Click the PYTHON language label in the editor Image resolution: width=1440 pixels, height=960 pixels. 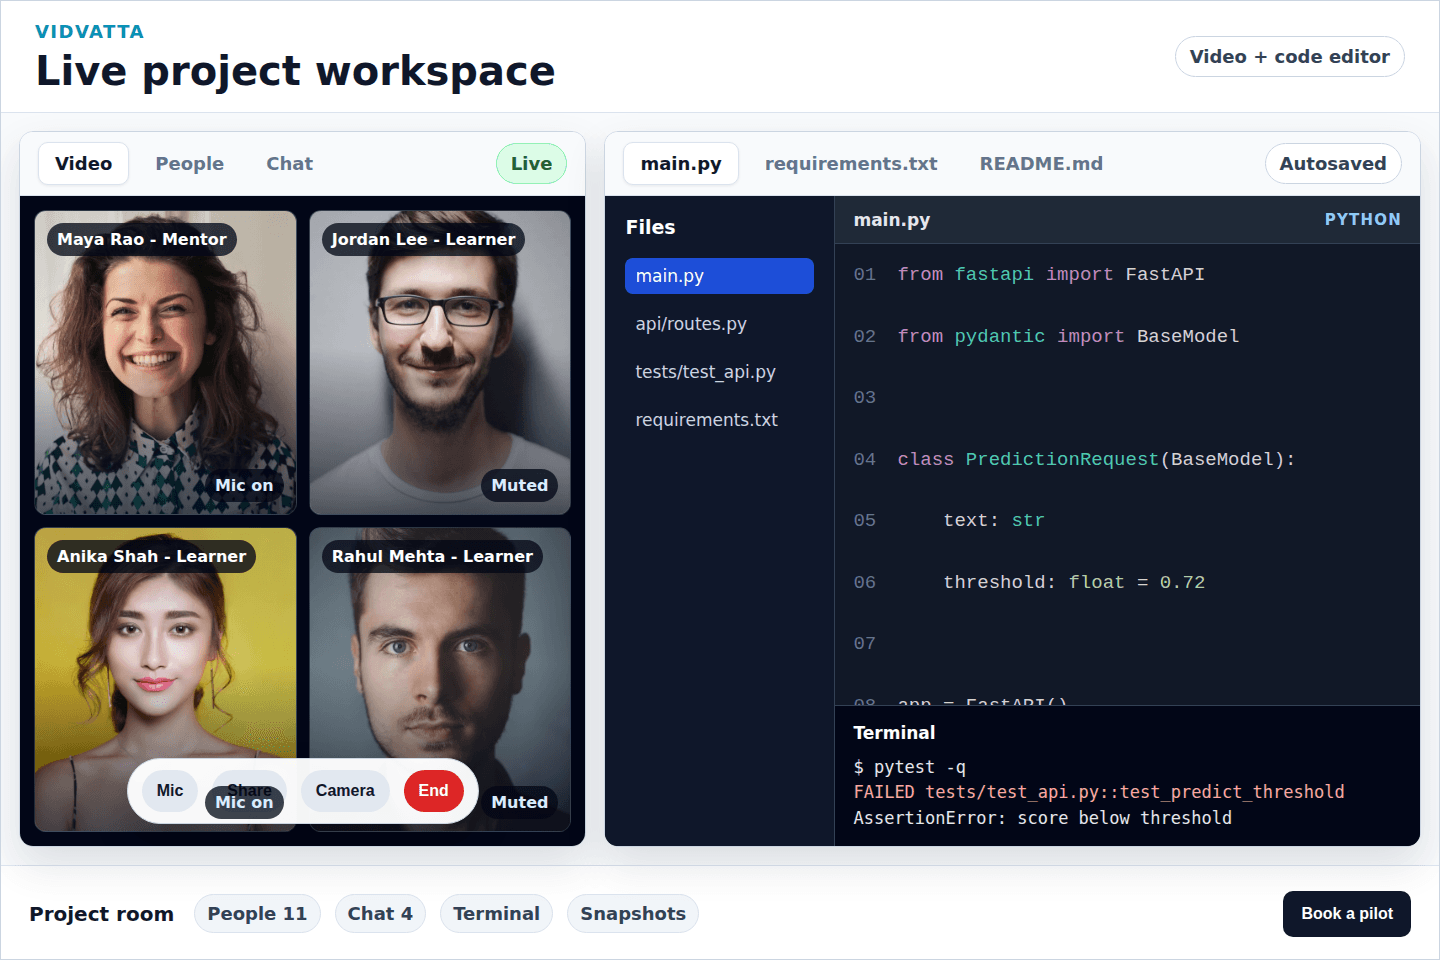1362,219
